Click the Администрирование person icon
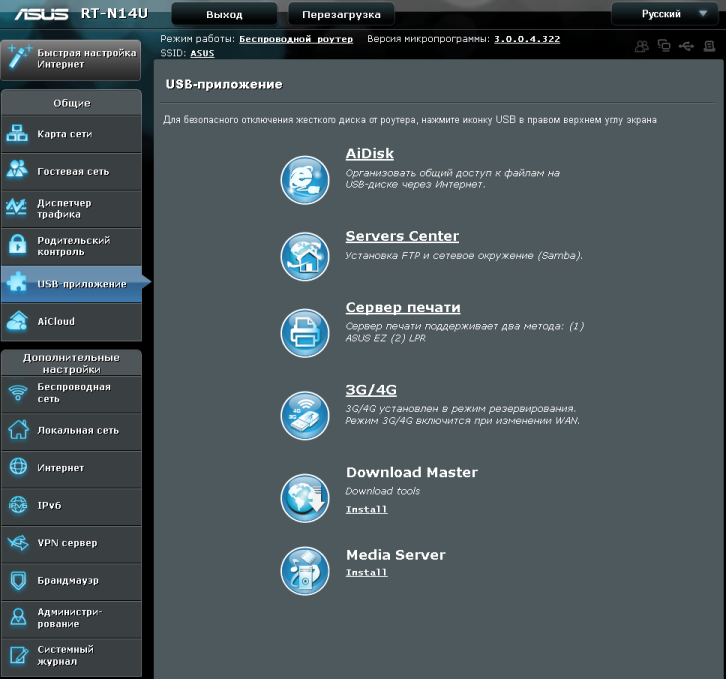Image resolution: width=726 pixels, height=679 pixels. click(x=19, y=616)
